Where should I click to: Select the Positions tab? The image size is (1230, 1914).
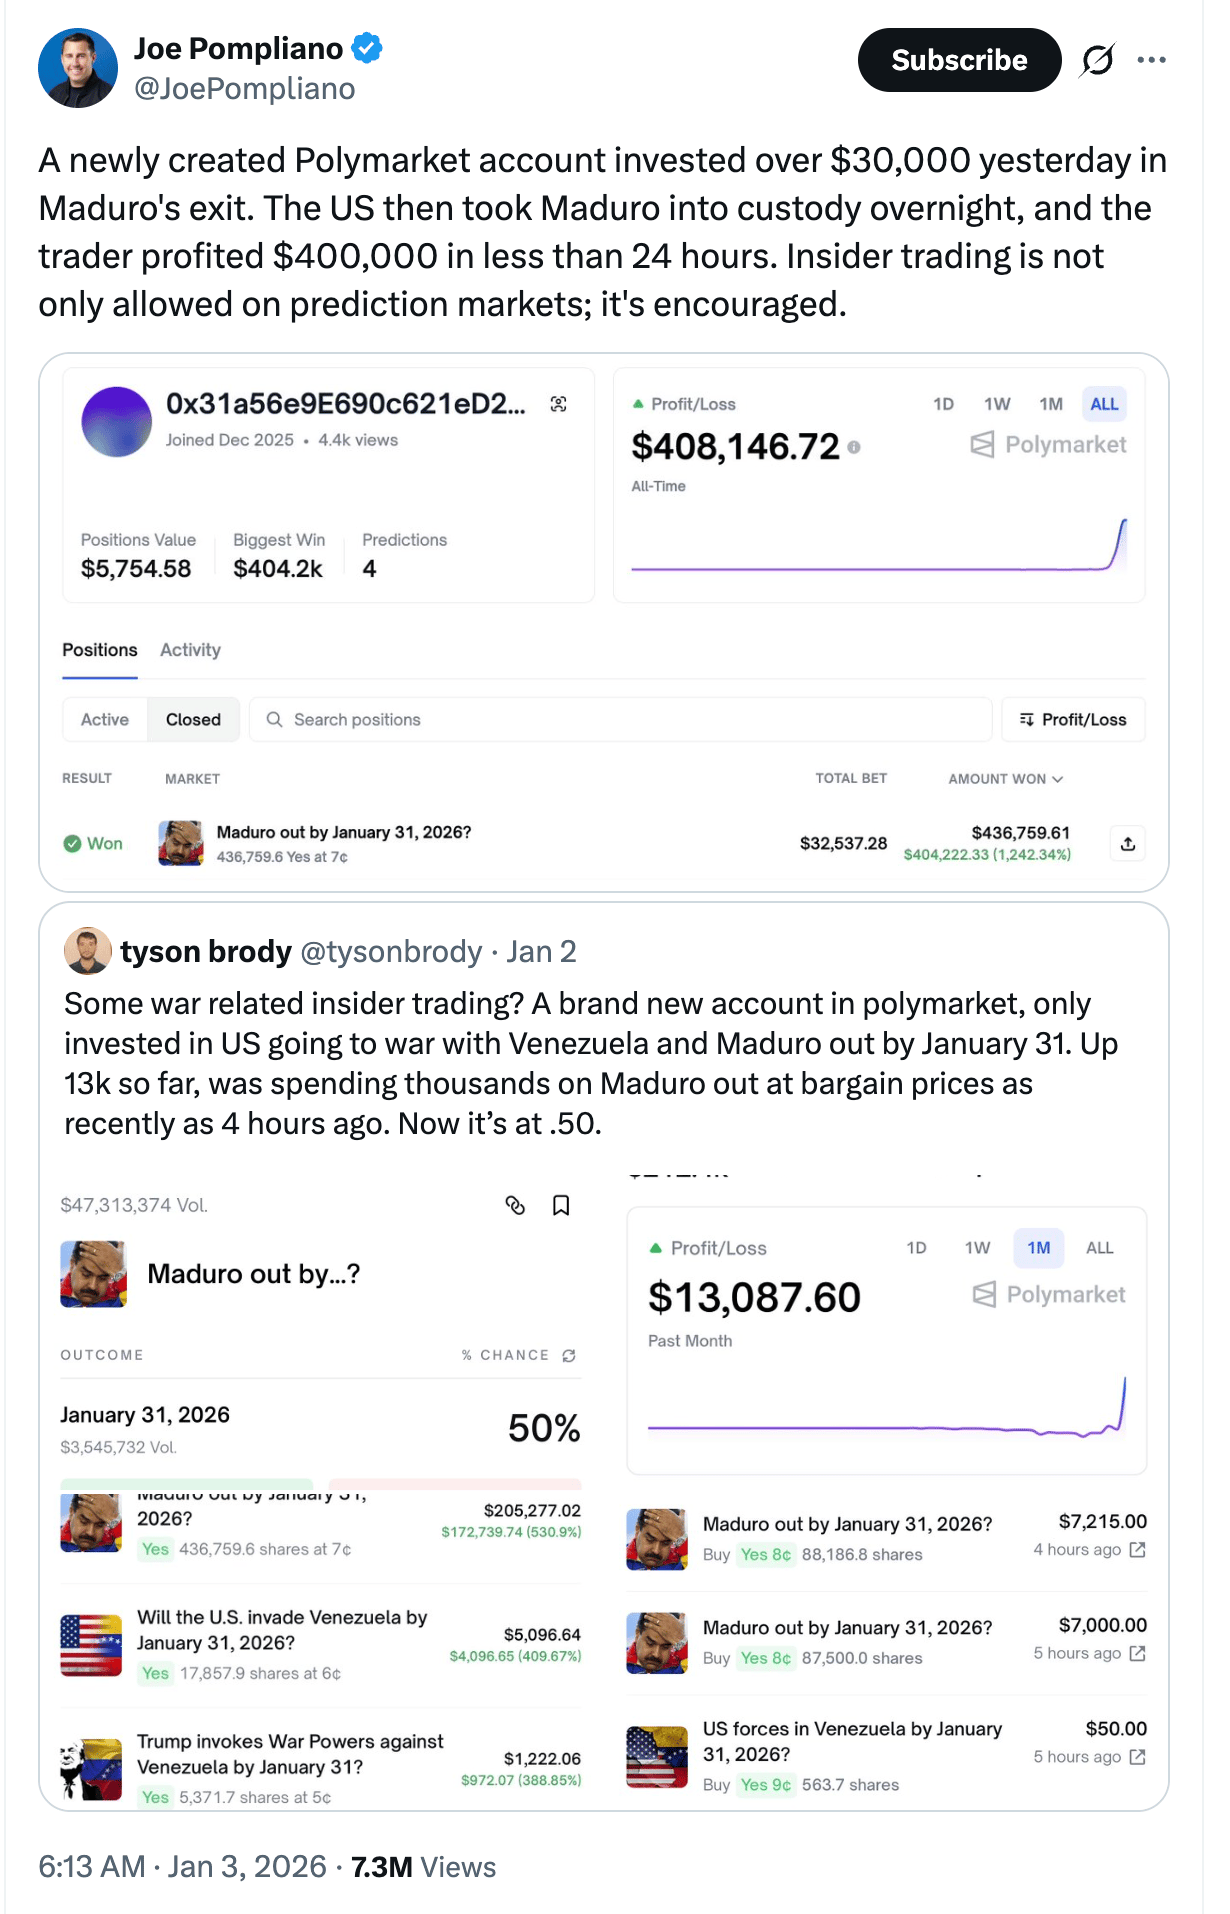coord(100,650)
